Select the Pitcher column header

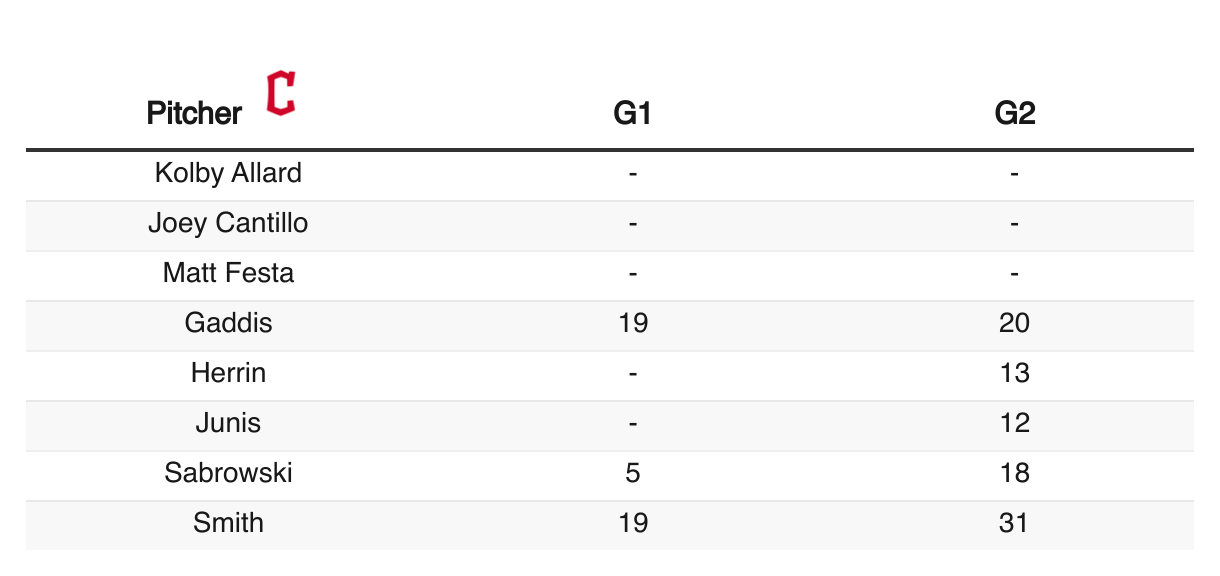coord(194,113)
